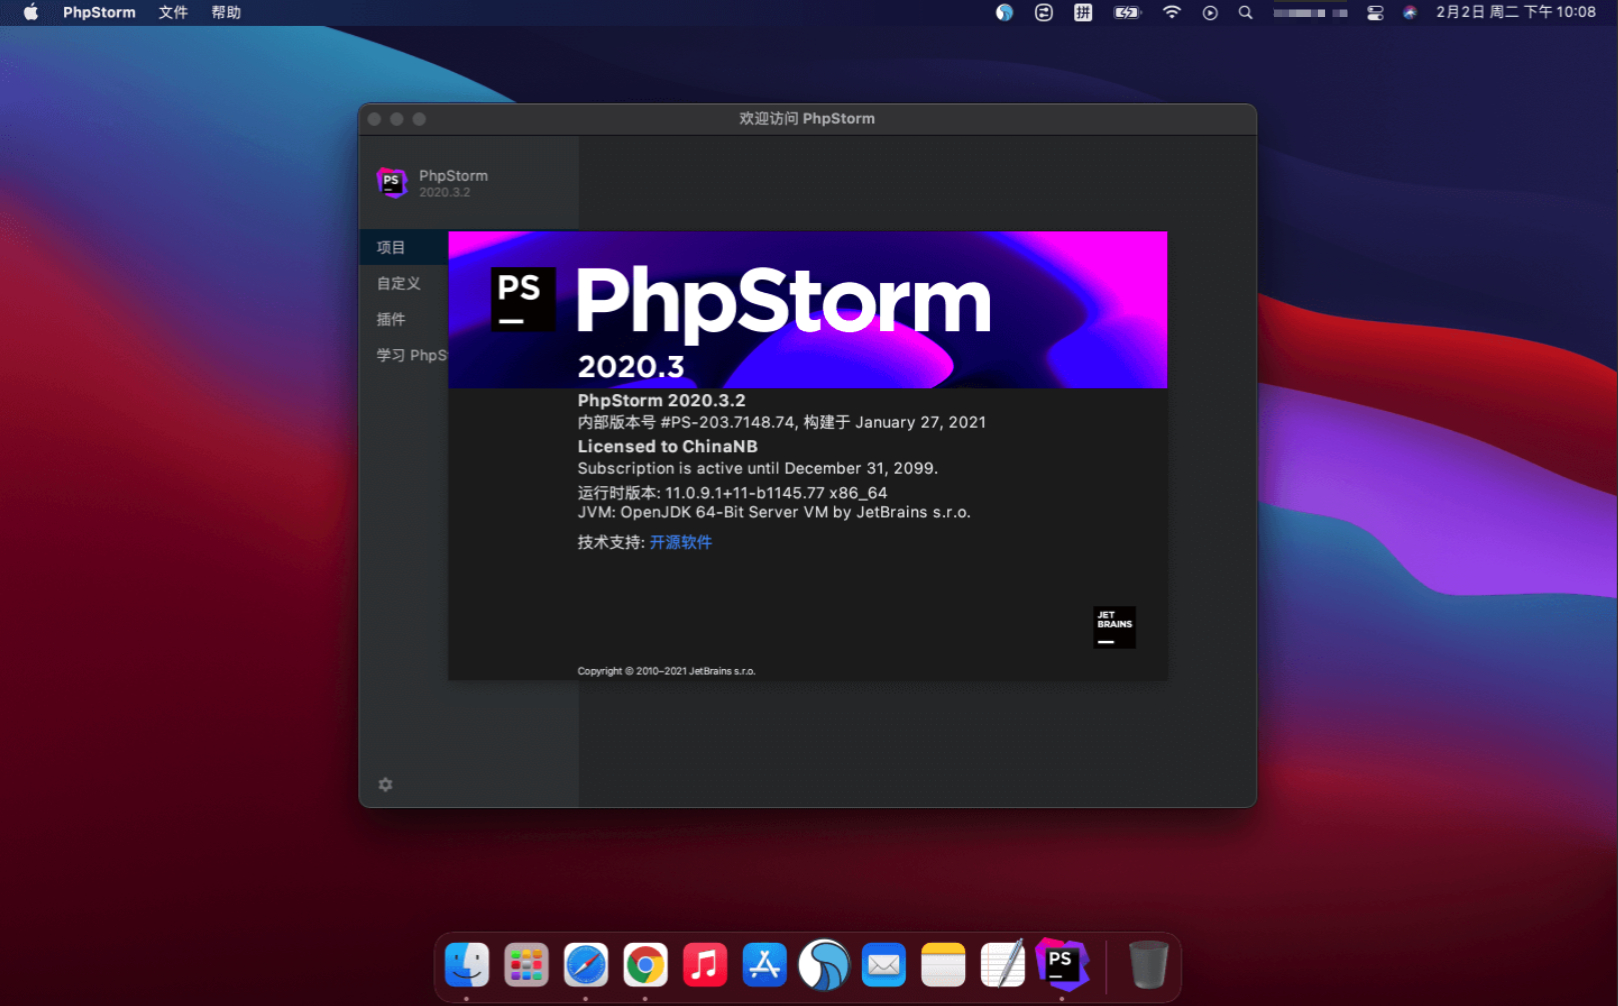This screenshot has width=1618, height=1006.
Task: Click the settings gear in PhpStorm sidebar
Action: tap(385, 785)
